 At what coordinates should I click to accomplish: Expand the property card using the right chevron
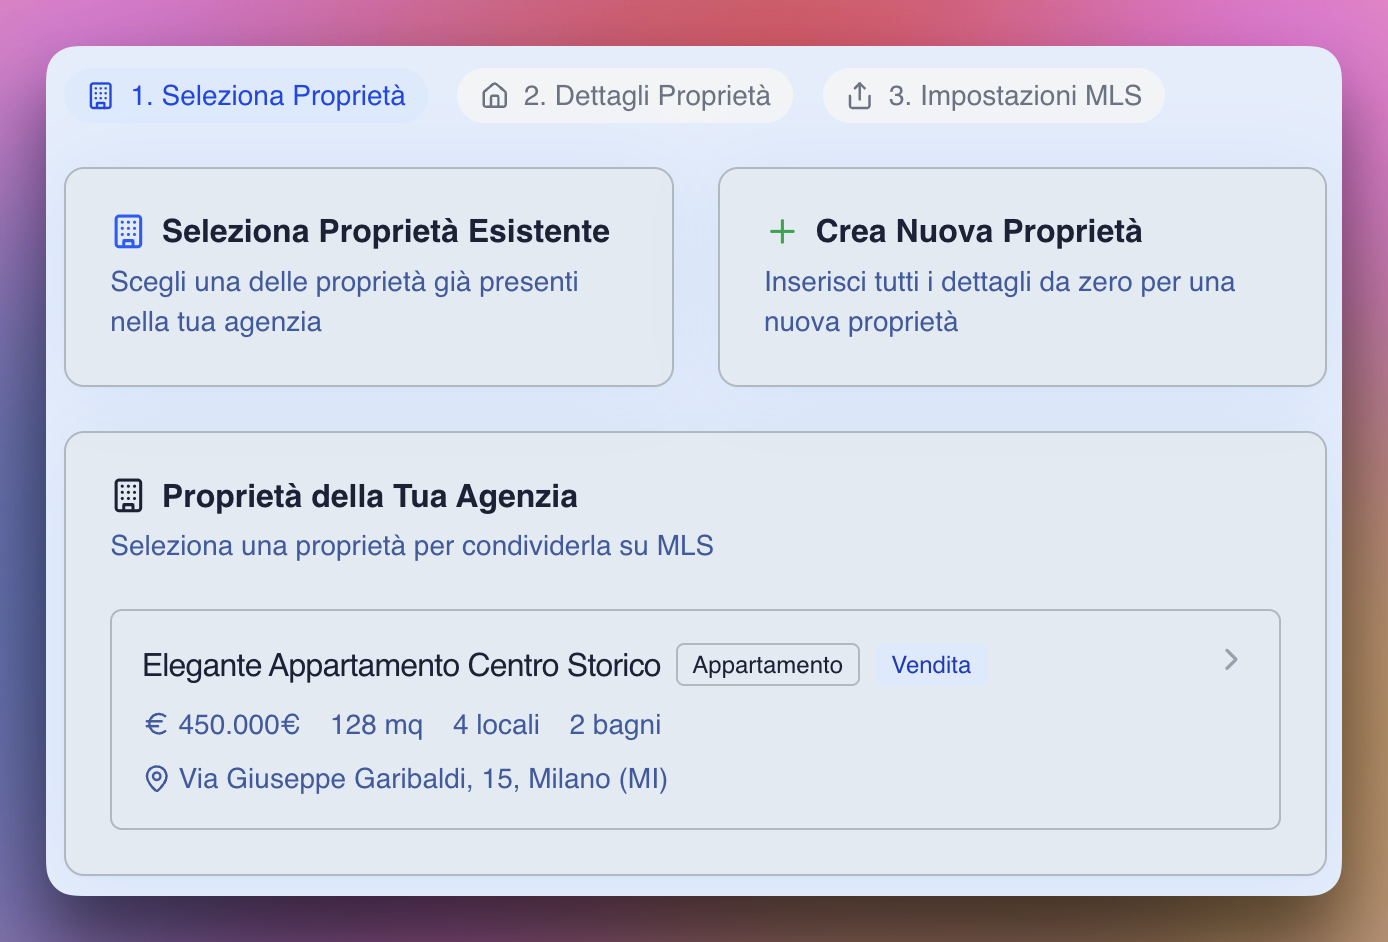(x=1231, y=659)
